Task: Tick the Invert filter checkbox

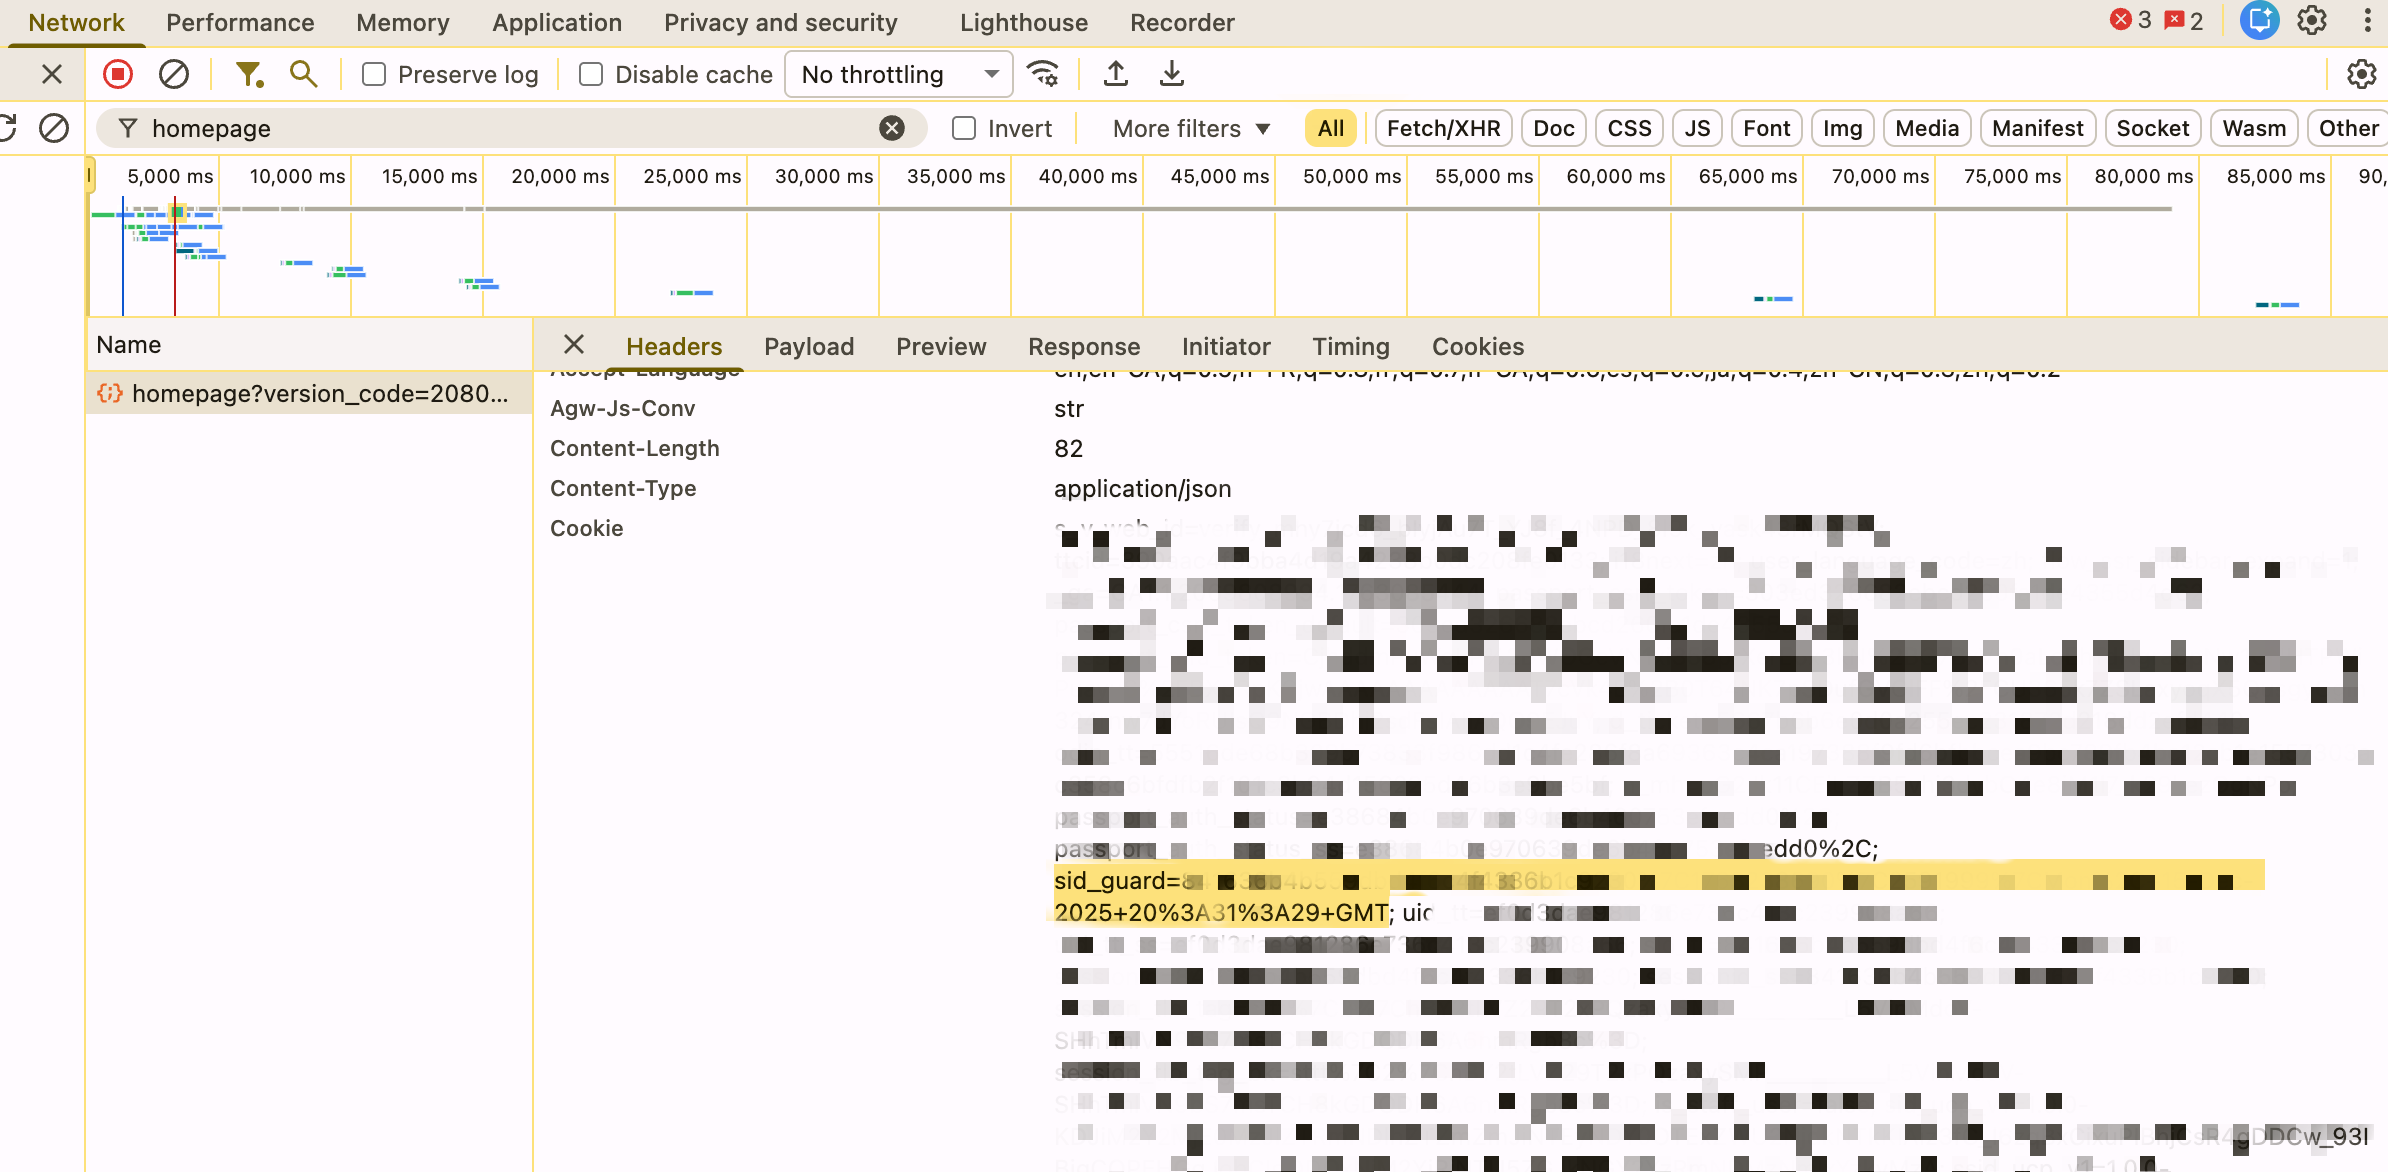Action: 964,128
